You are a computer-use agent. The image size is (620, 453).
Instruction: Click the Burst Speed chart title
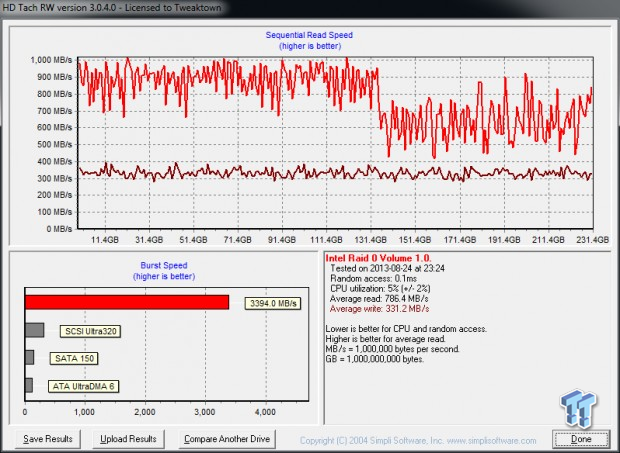164,265
